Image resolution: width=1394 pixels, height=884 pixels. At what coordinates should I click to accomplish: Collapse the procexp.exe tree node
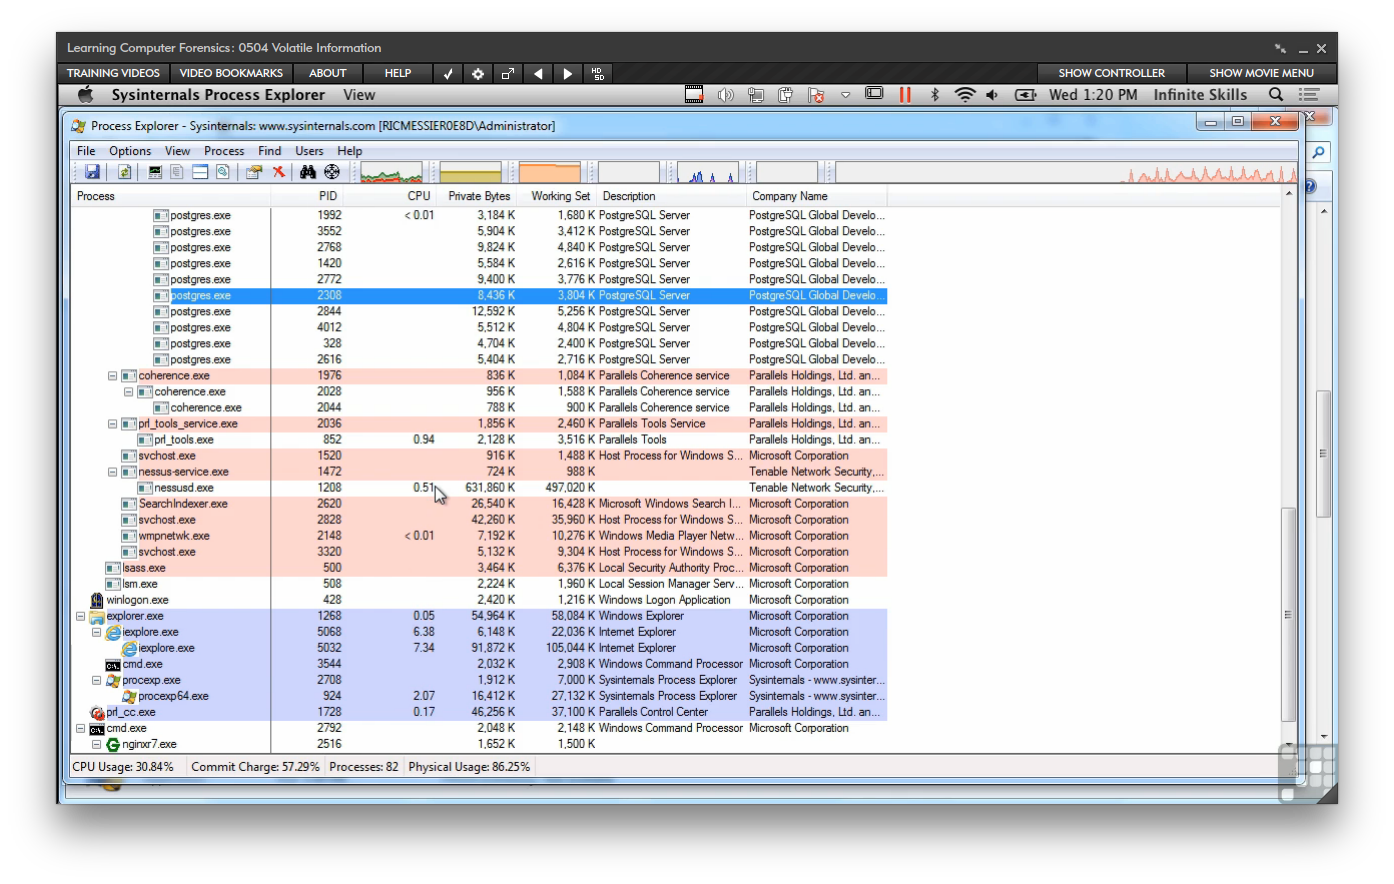click(96, 680)
